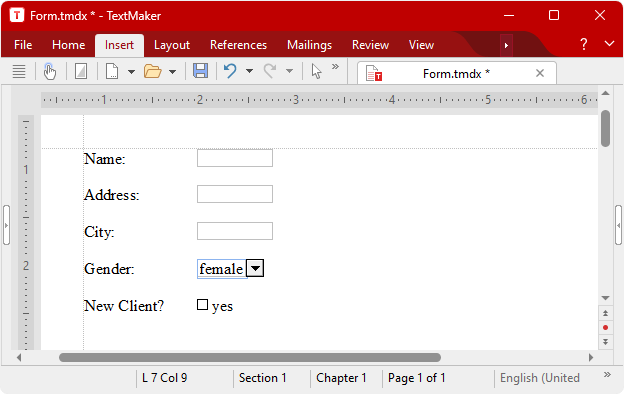This screenshot has width=624, height=394.
Task: Click Section 1 in status bar
Action: coord(263,378)
